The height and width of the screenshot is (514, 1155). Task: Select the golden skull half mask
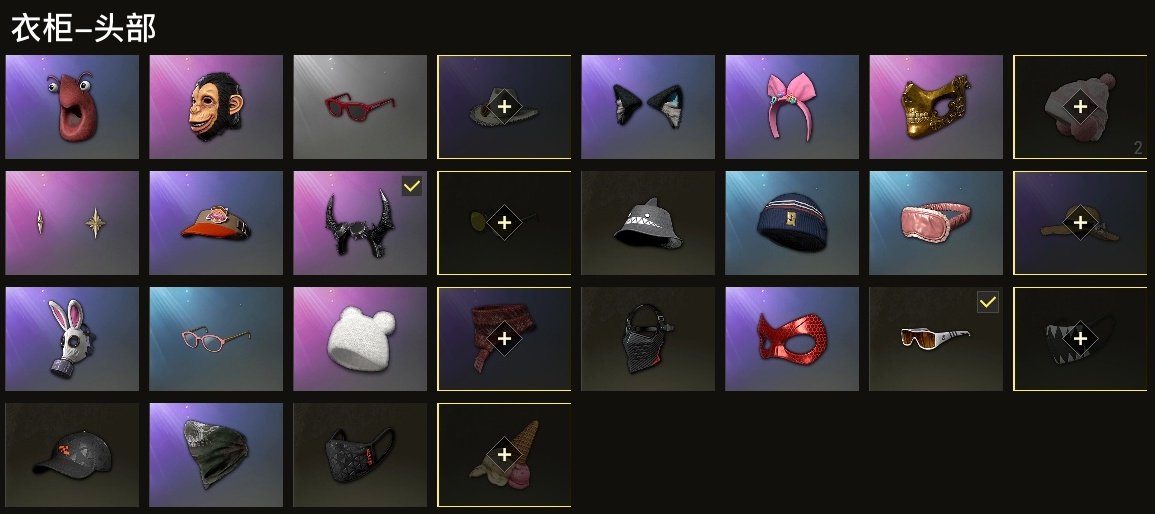pyautogui.click(x=935, y=107)
